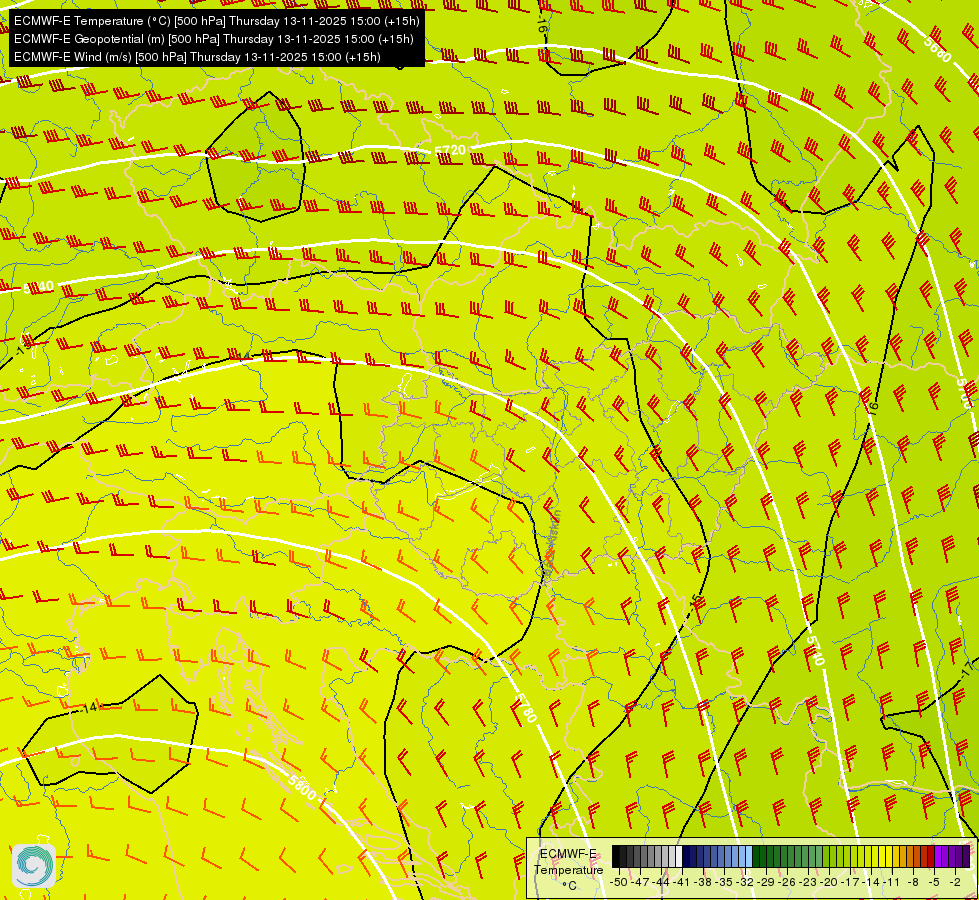Click the -41 label on the color scale
Viewport: 979px width, 900px height.
point(681,882)
